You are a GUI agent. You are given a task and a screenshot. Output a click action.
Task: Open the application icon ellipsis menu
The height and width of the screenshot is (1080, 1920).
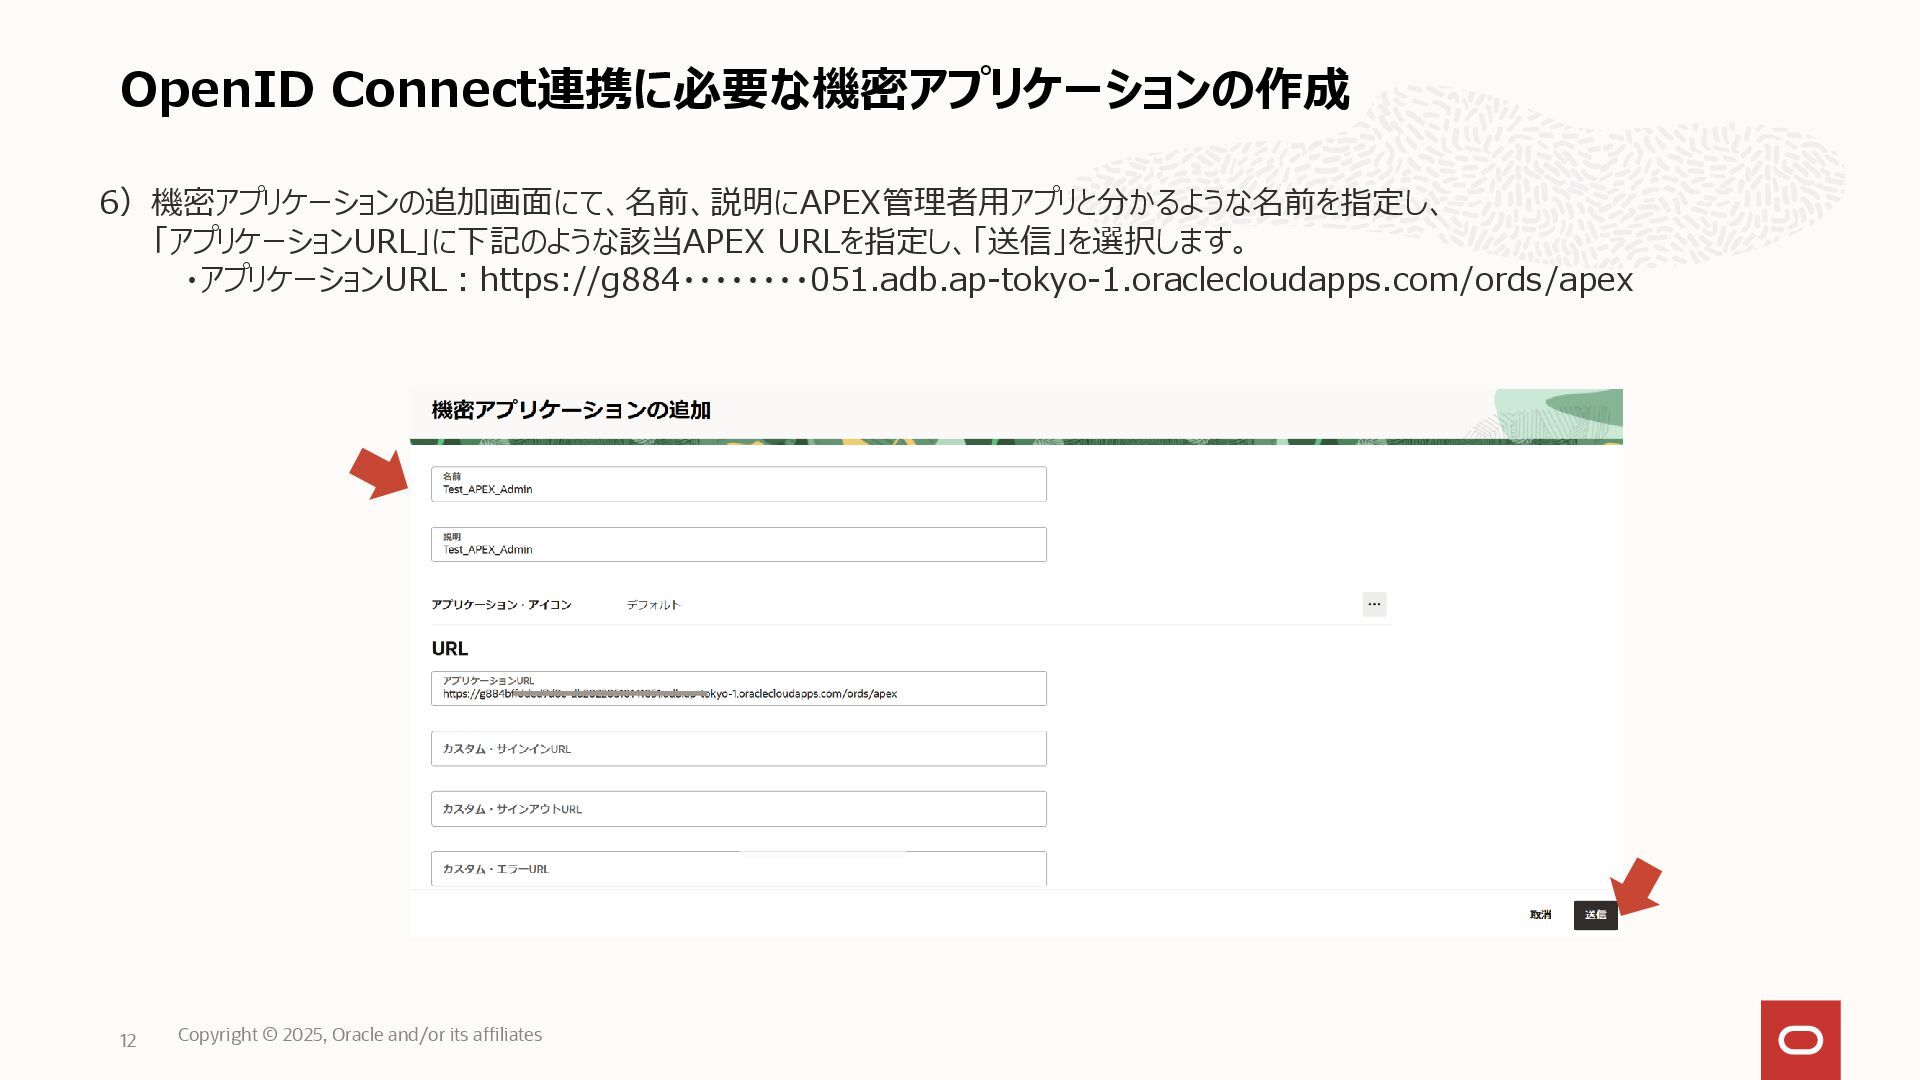point(1374,604)
